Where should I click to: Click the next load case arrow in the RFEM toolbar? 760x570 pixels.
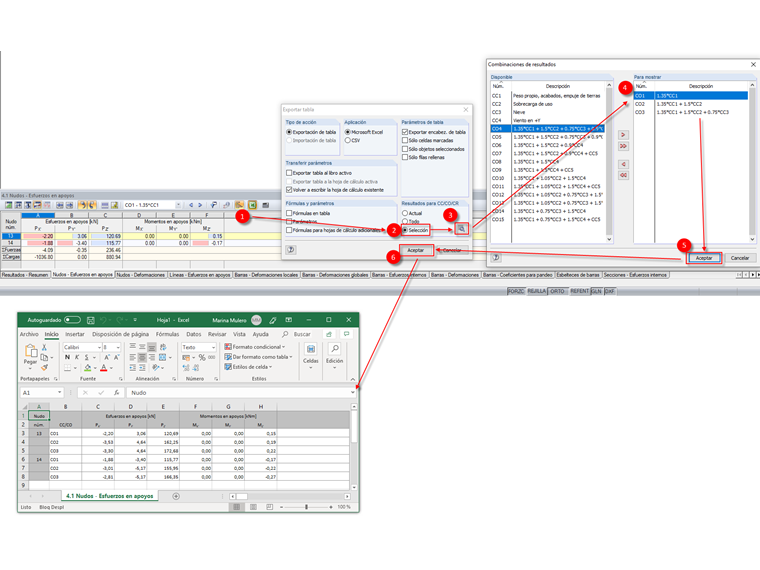click(x=200, y=205)
